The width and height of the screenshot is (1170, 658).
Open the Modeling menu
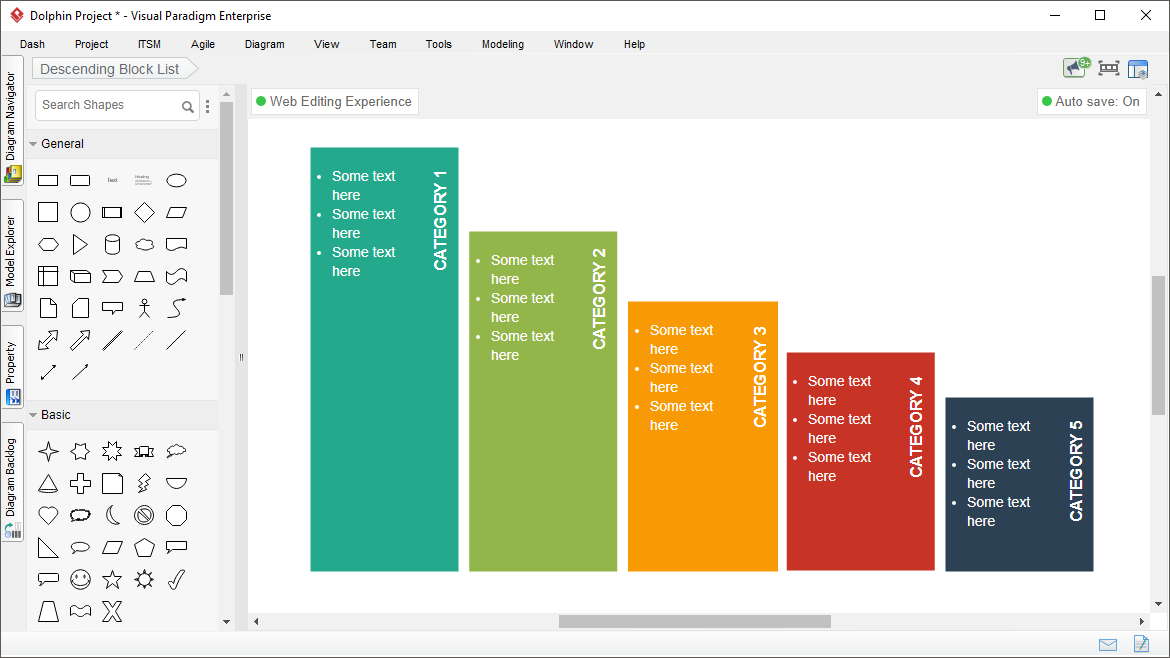tap(503, 44)
